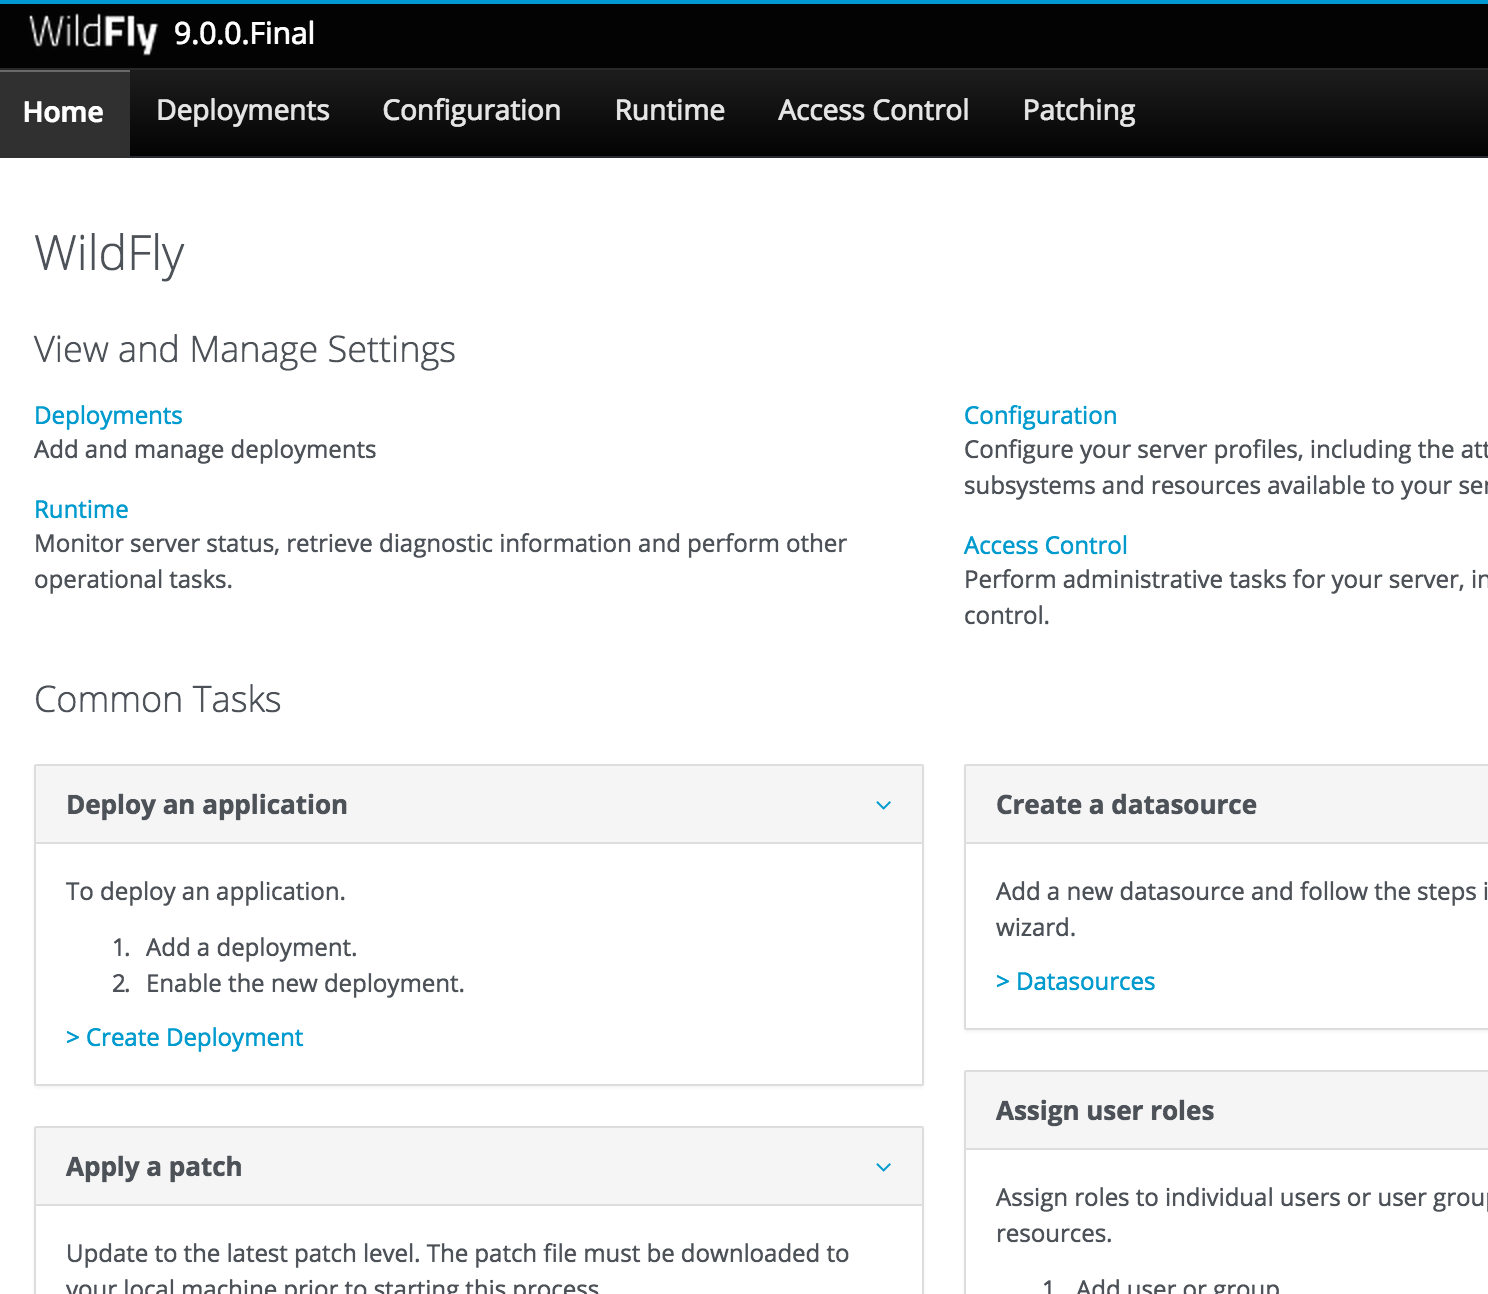Collapse the Apply a patch chevron
Screen dimensions: 1488x1294
(x=883, y=1167)
